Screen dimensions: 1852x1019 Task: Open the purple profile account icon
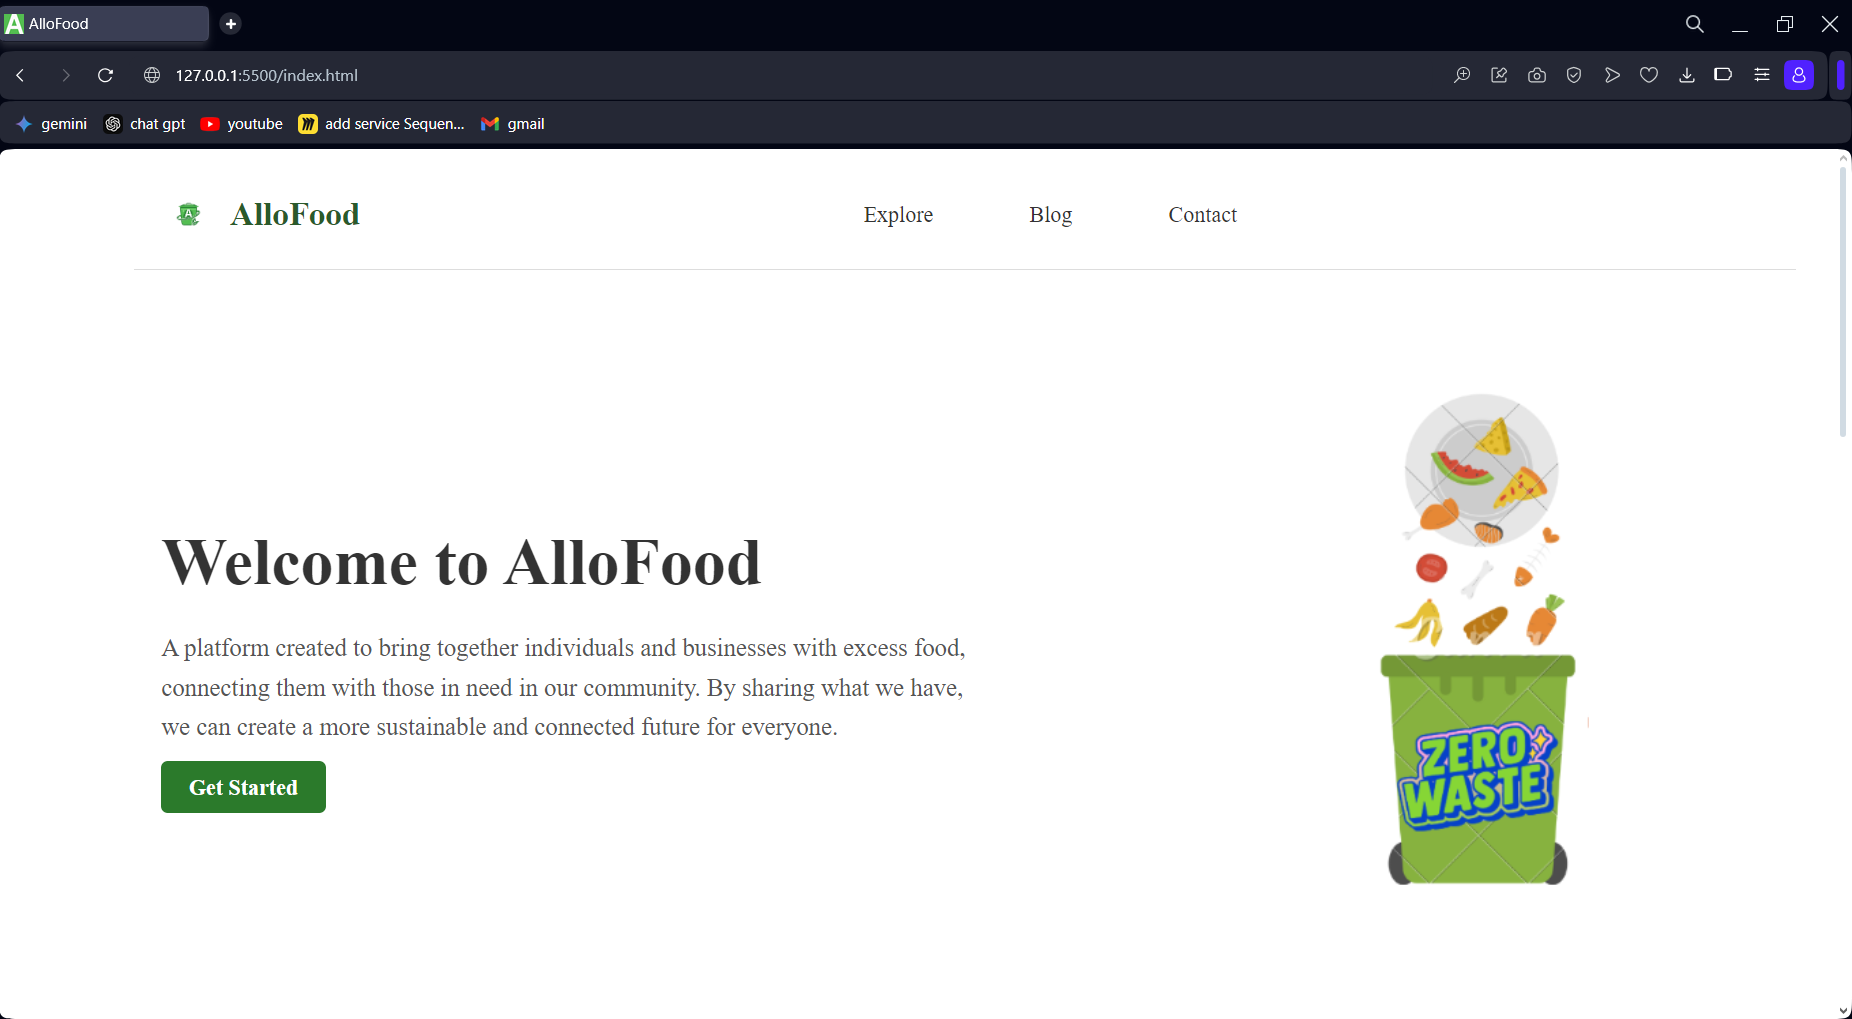click(1799, 75)
